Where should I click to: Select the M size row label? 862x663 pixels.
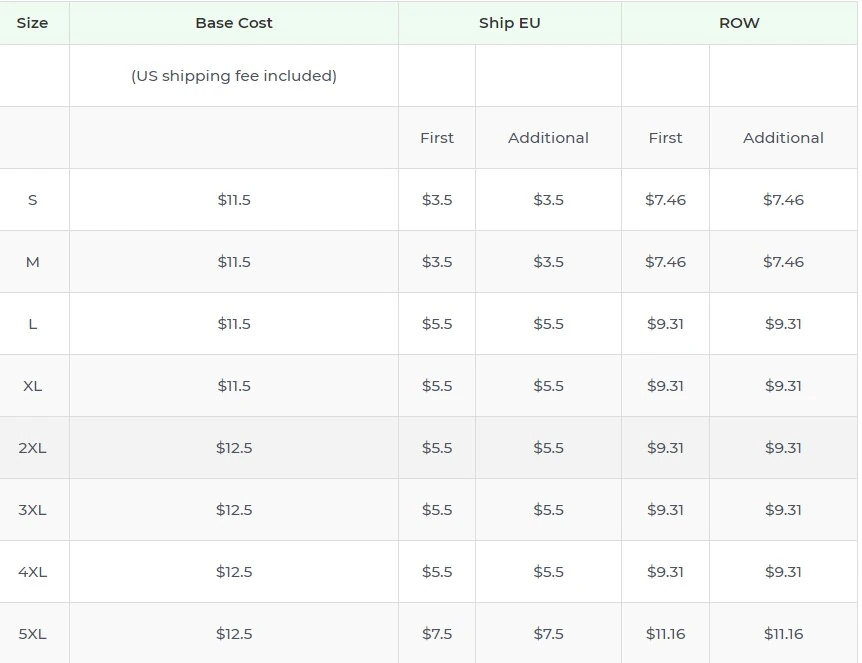point(34,261)
